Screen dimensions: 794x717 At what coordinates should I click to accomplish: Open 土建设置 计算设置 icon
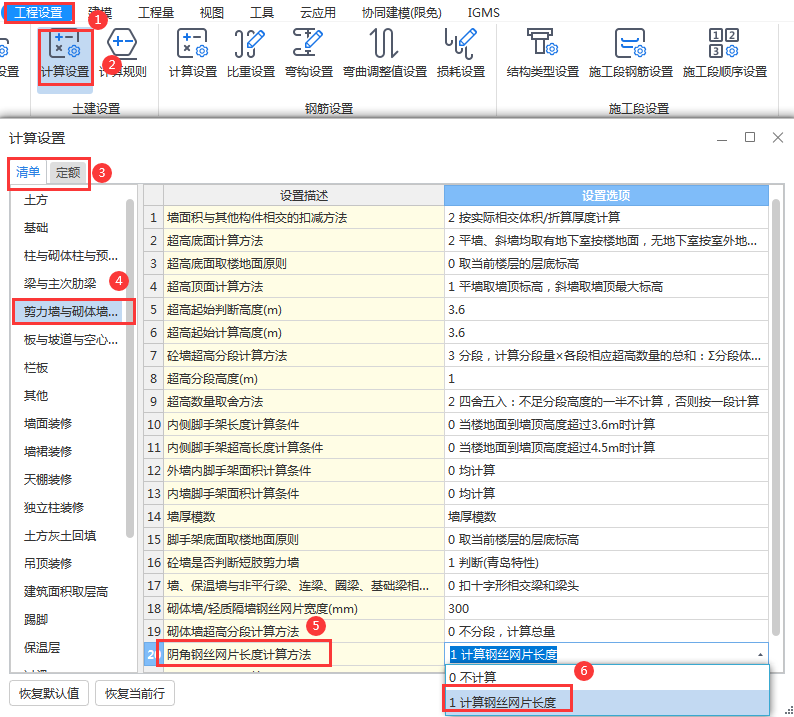click(65, 55)
